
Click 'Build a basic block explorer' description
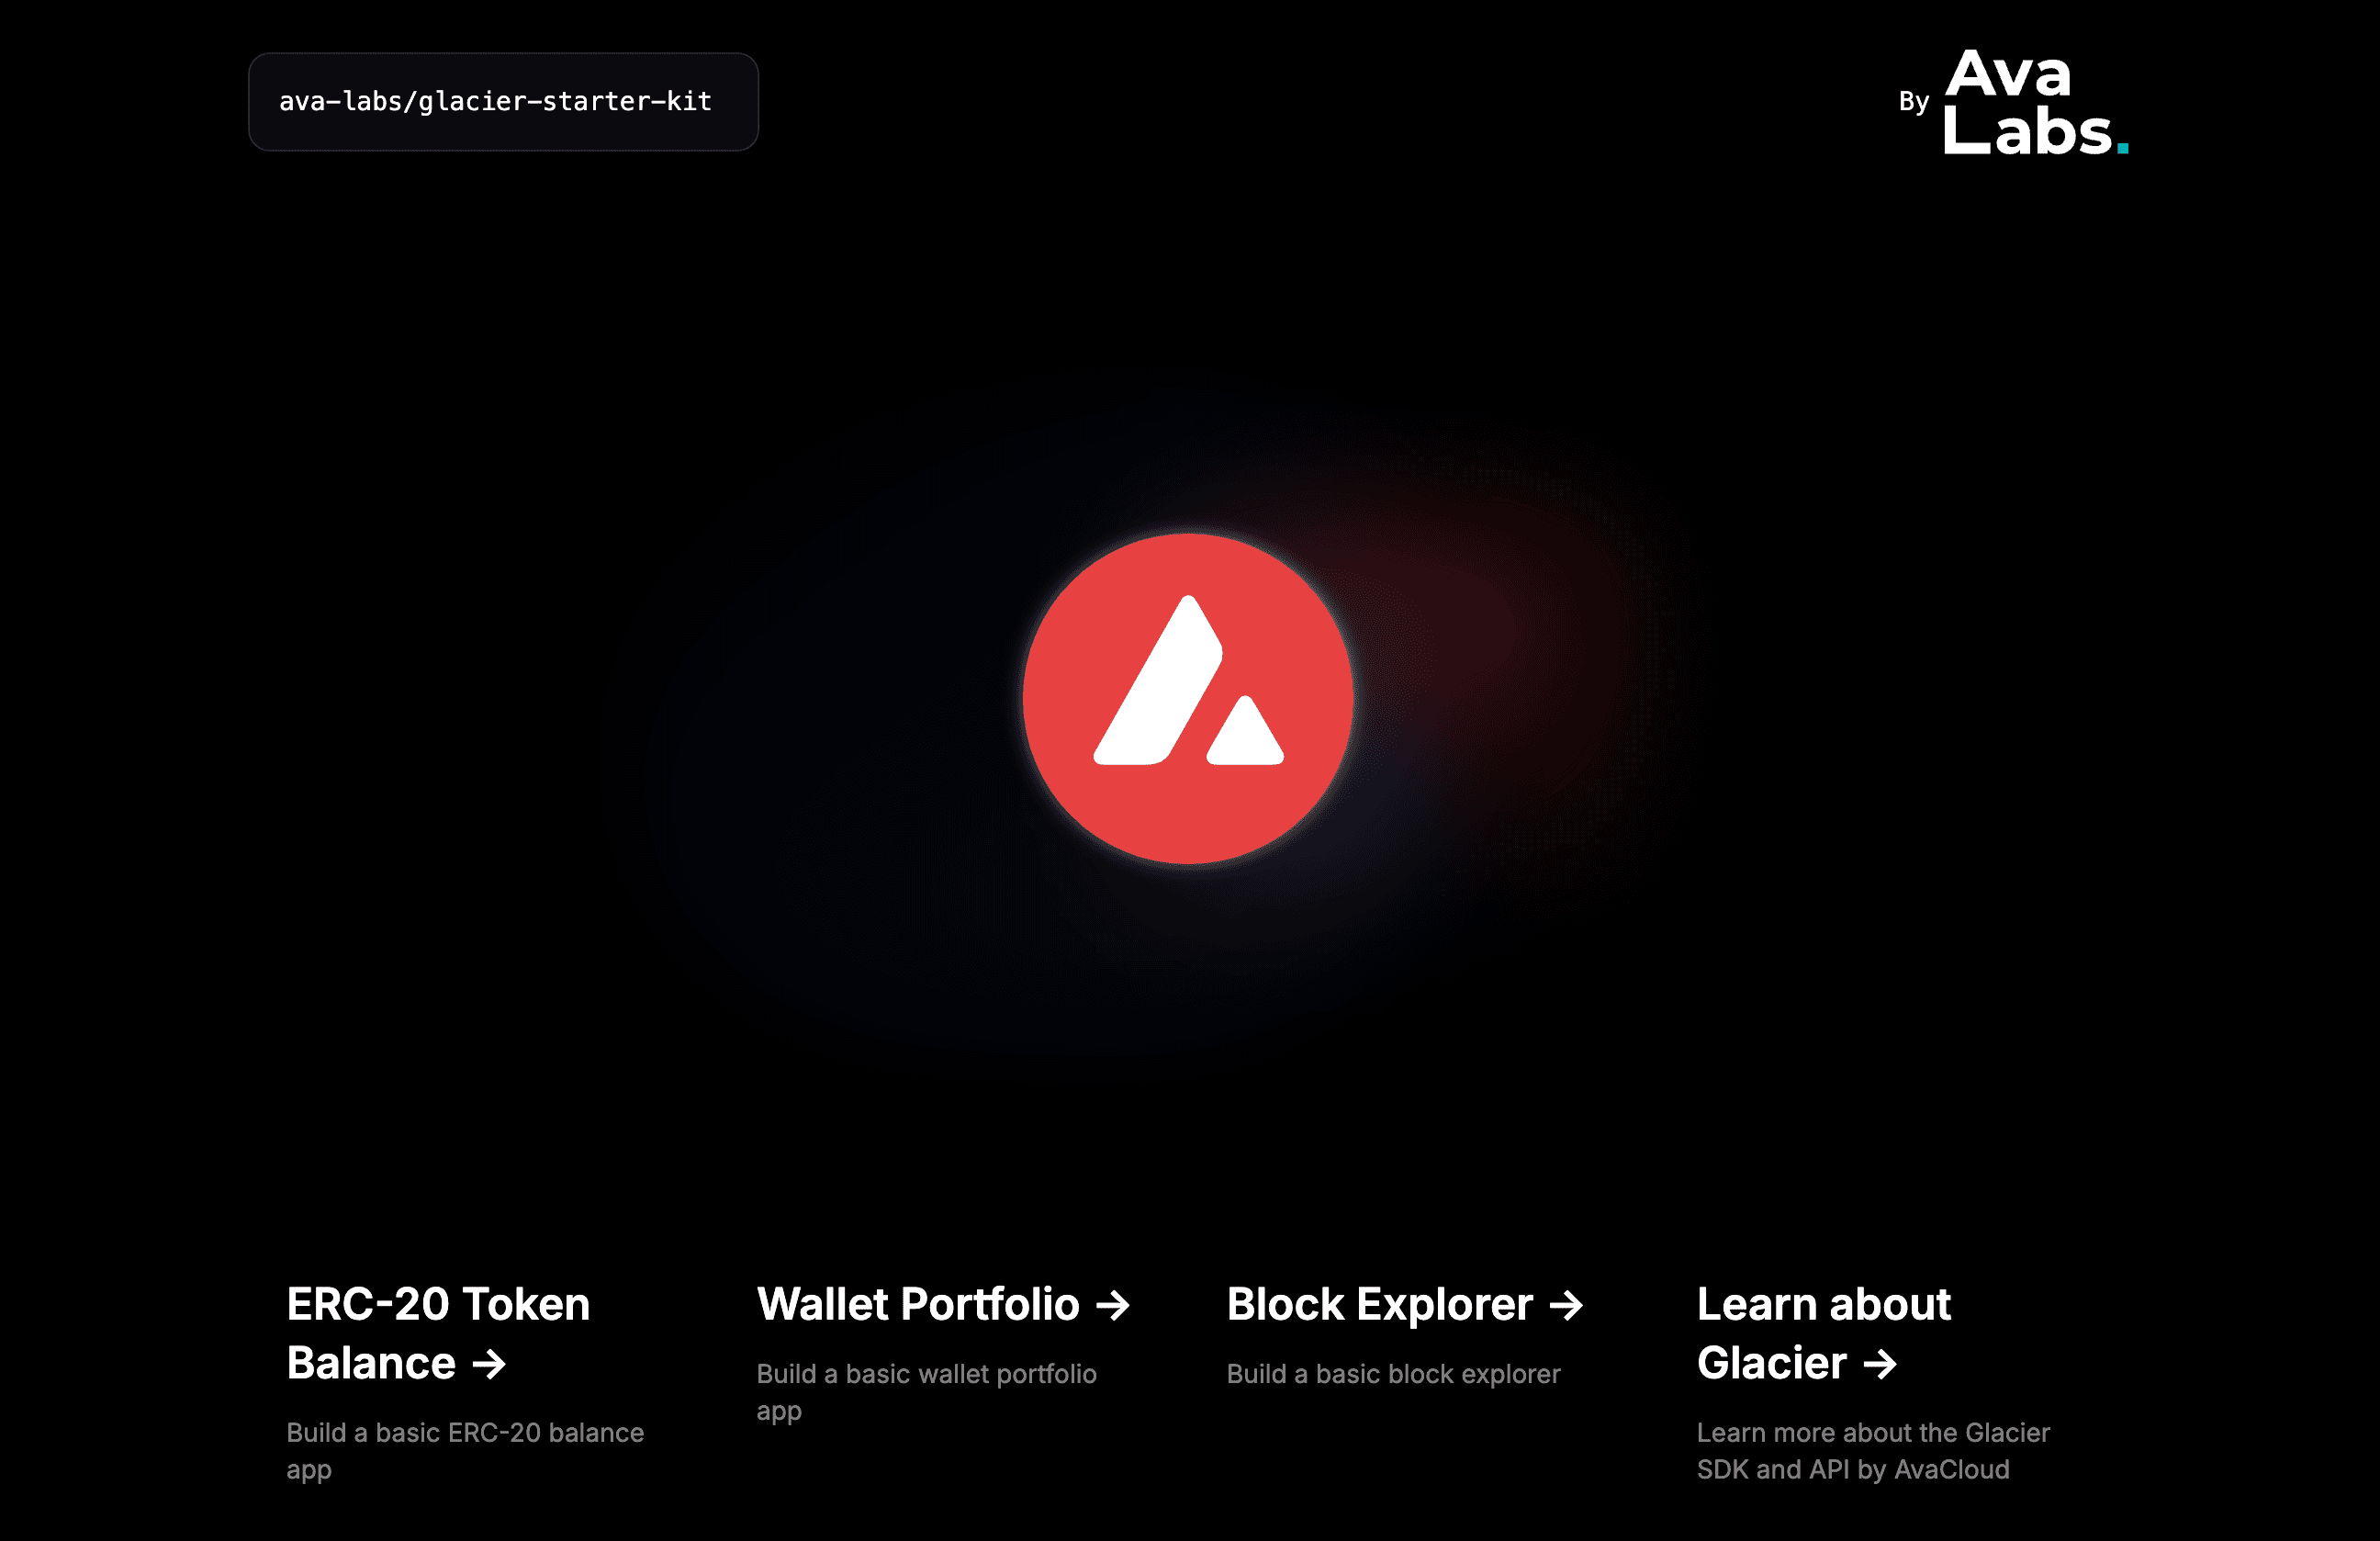1393,1374
